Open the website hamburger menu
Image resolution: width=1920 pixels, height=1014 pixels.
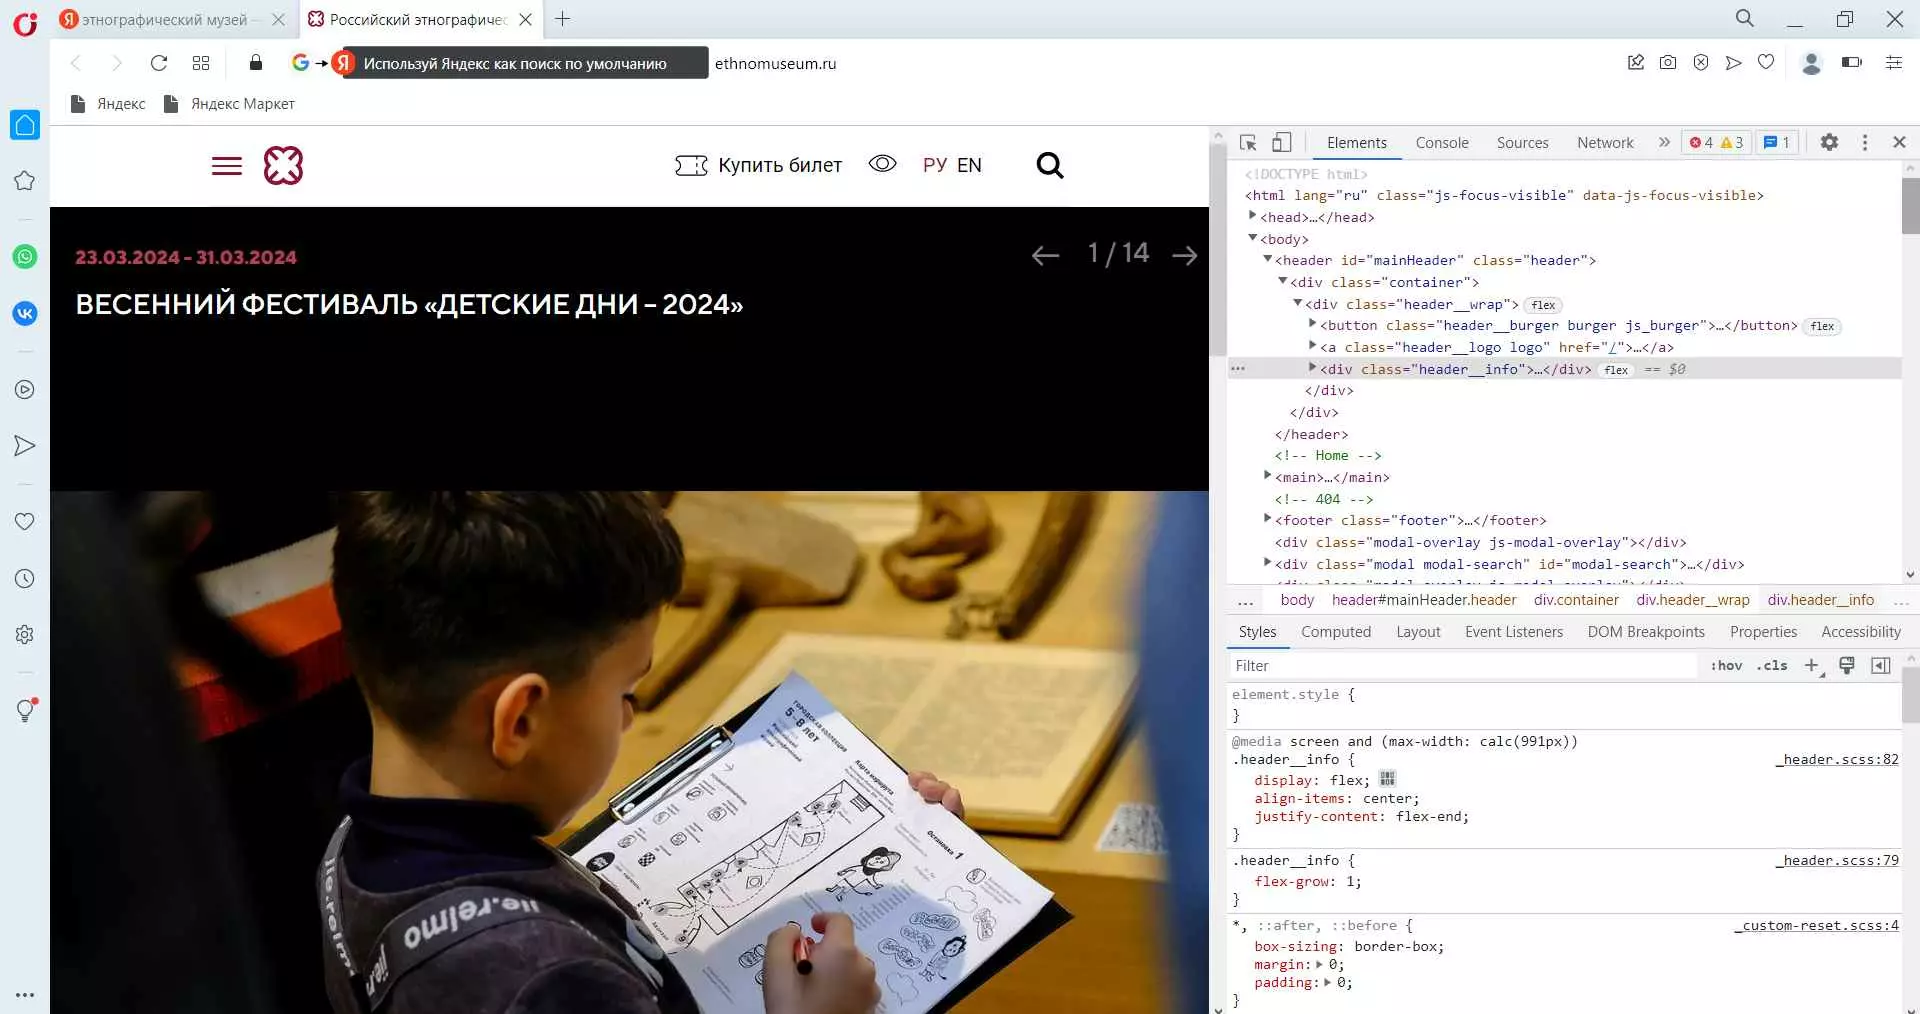tap(227, 166)
